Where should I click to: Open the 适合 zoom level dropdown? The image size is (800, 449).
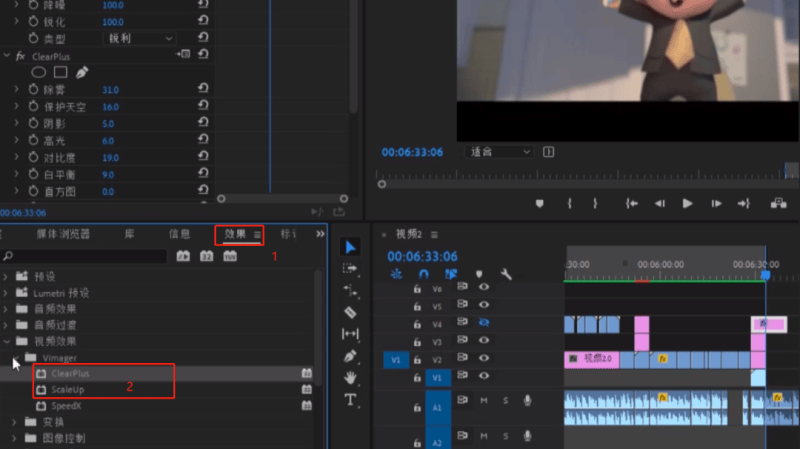pos(500,152)
